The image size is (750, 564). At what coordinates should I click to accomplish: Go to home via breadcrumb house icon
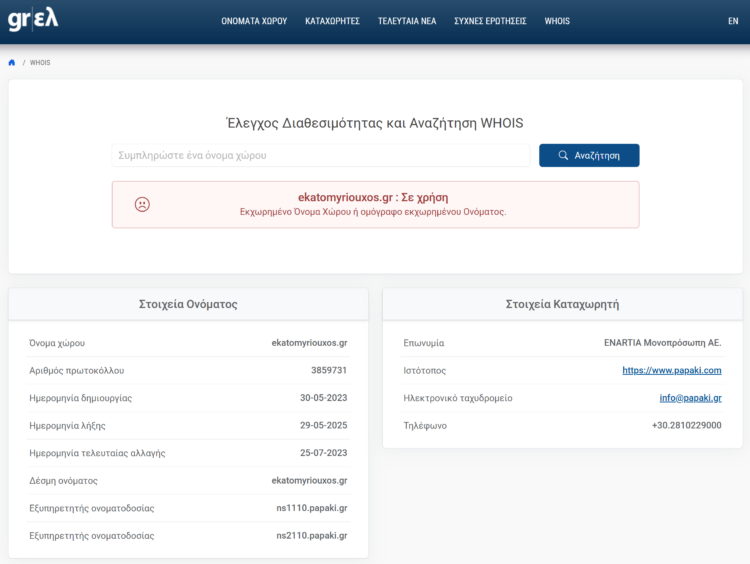[12, 63]
